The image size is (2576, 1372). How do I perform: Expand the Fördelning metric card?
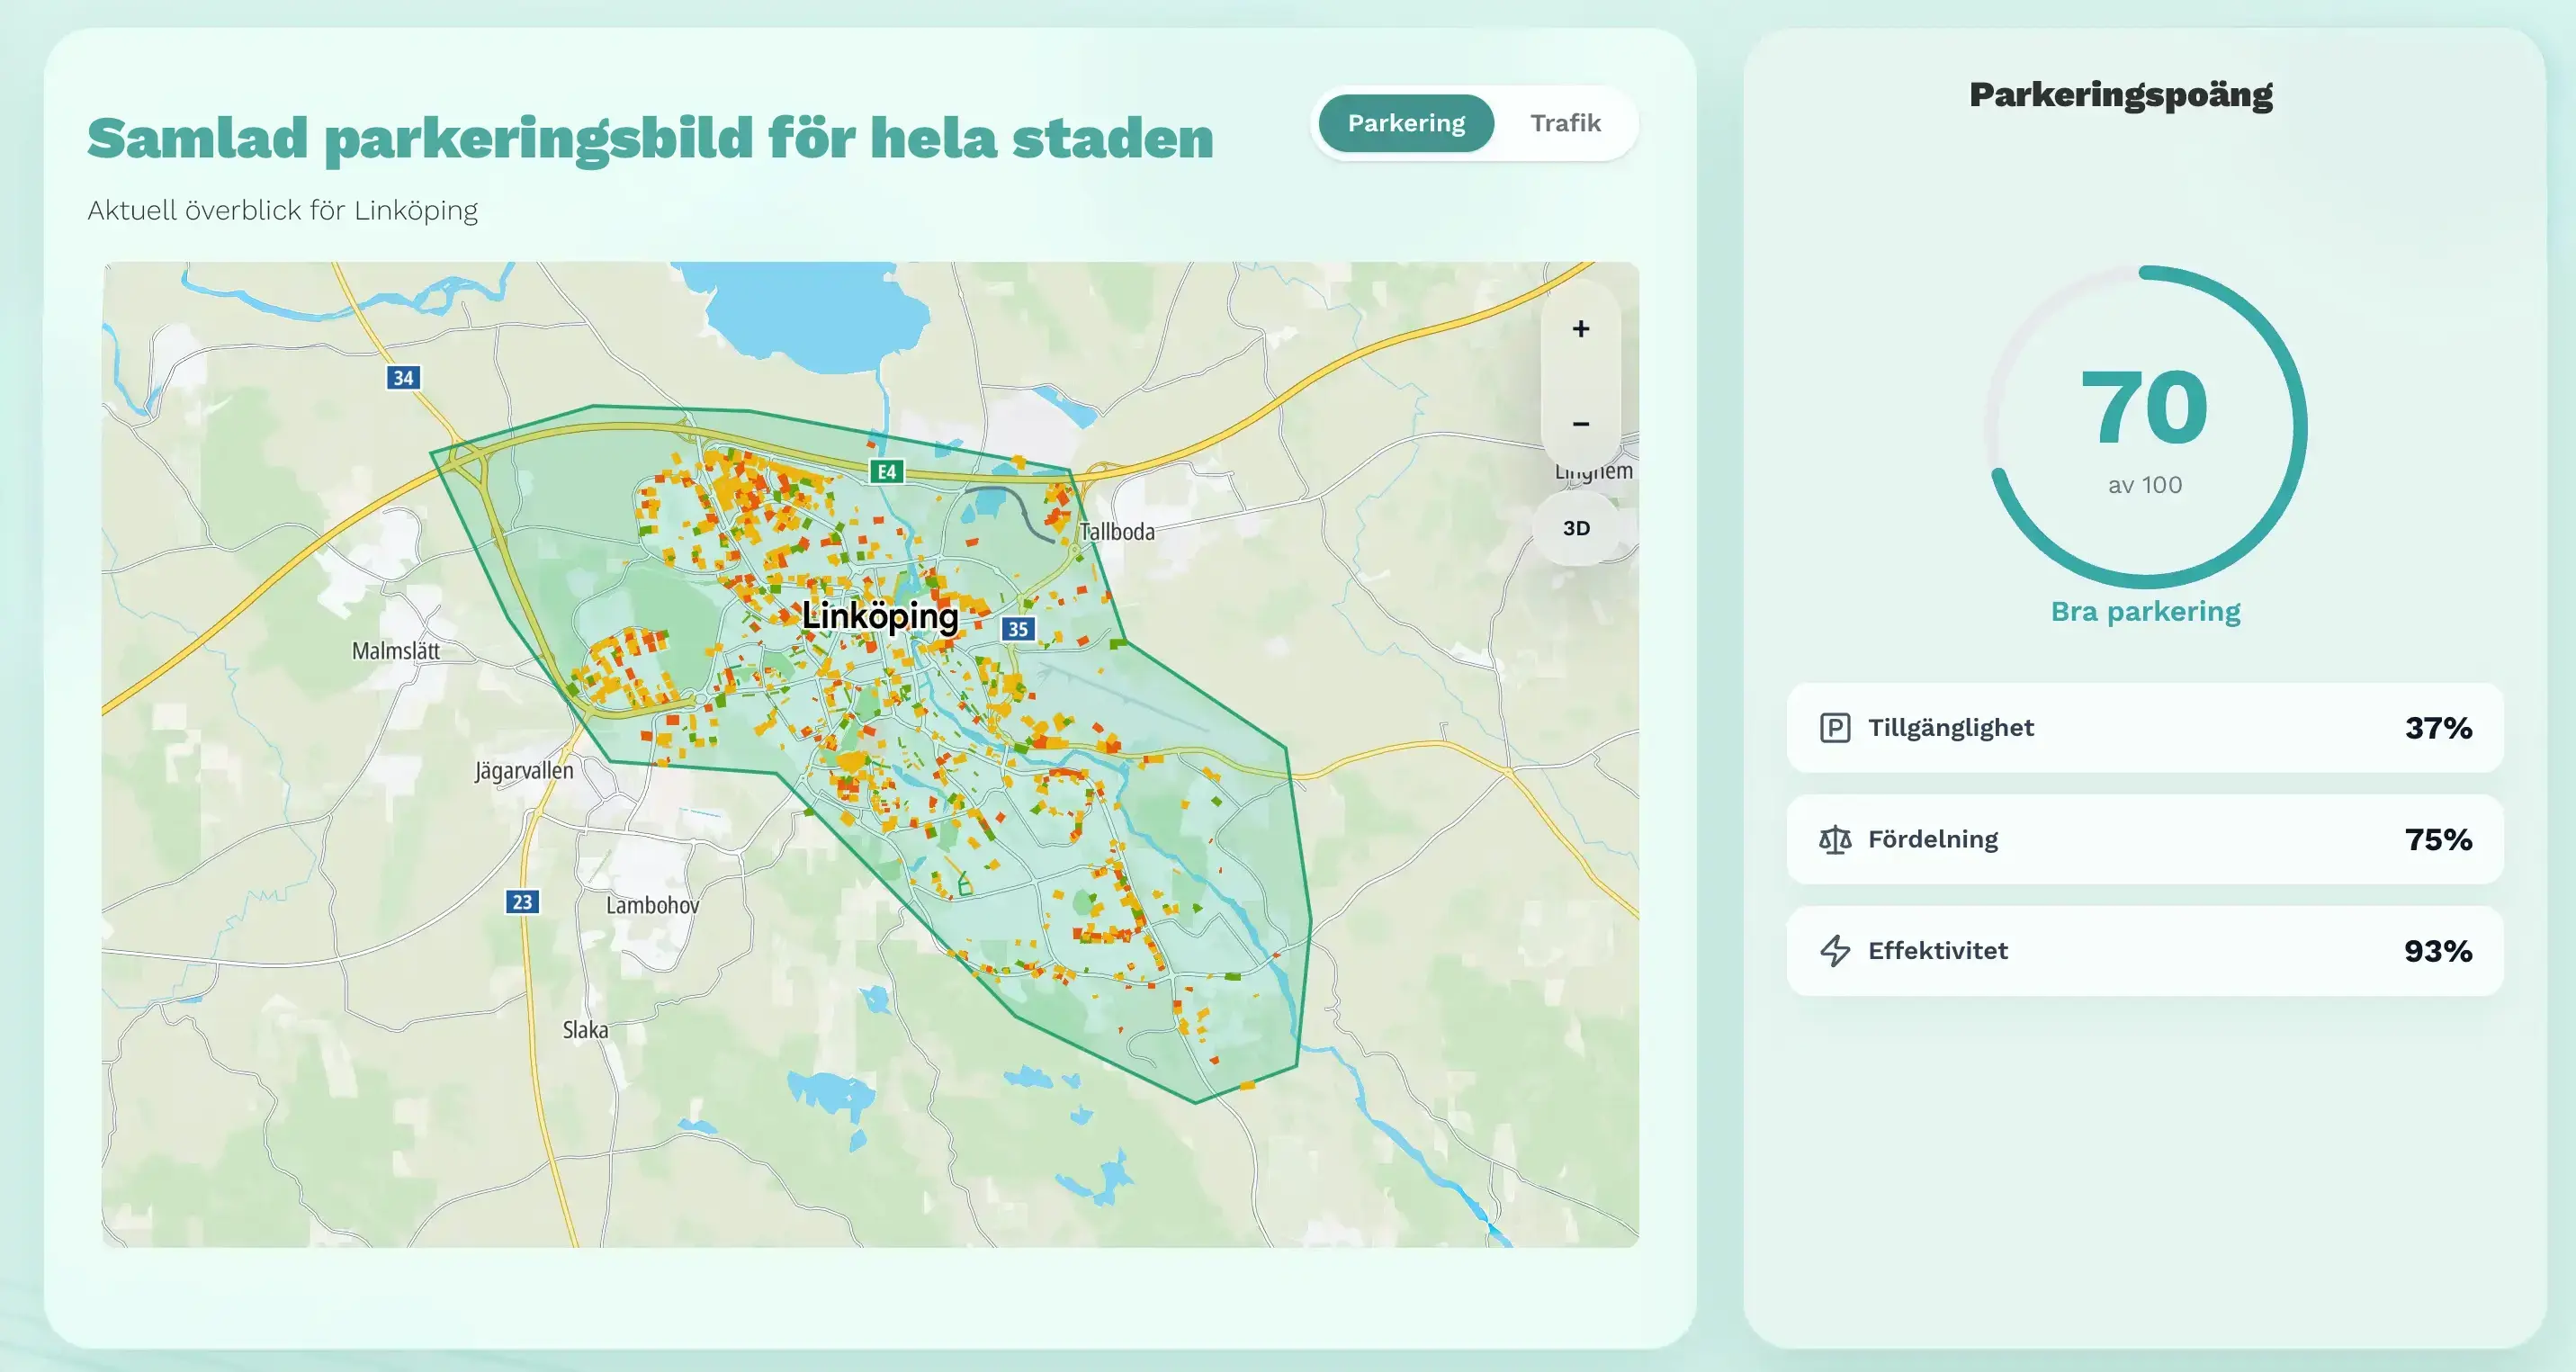(x=2143, y=840)
